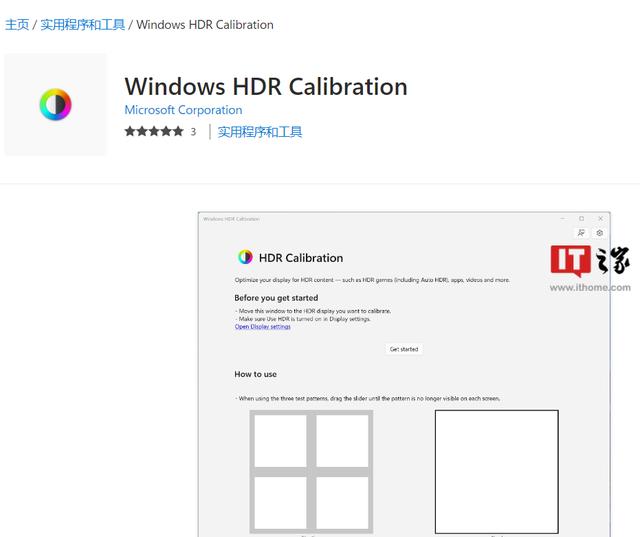Minimize the HDR Calibration window
Viewport: 640px width, 537px height.
(x=563, y=219)
